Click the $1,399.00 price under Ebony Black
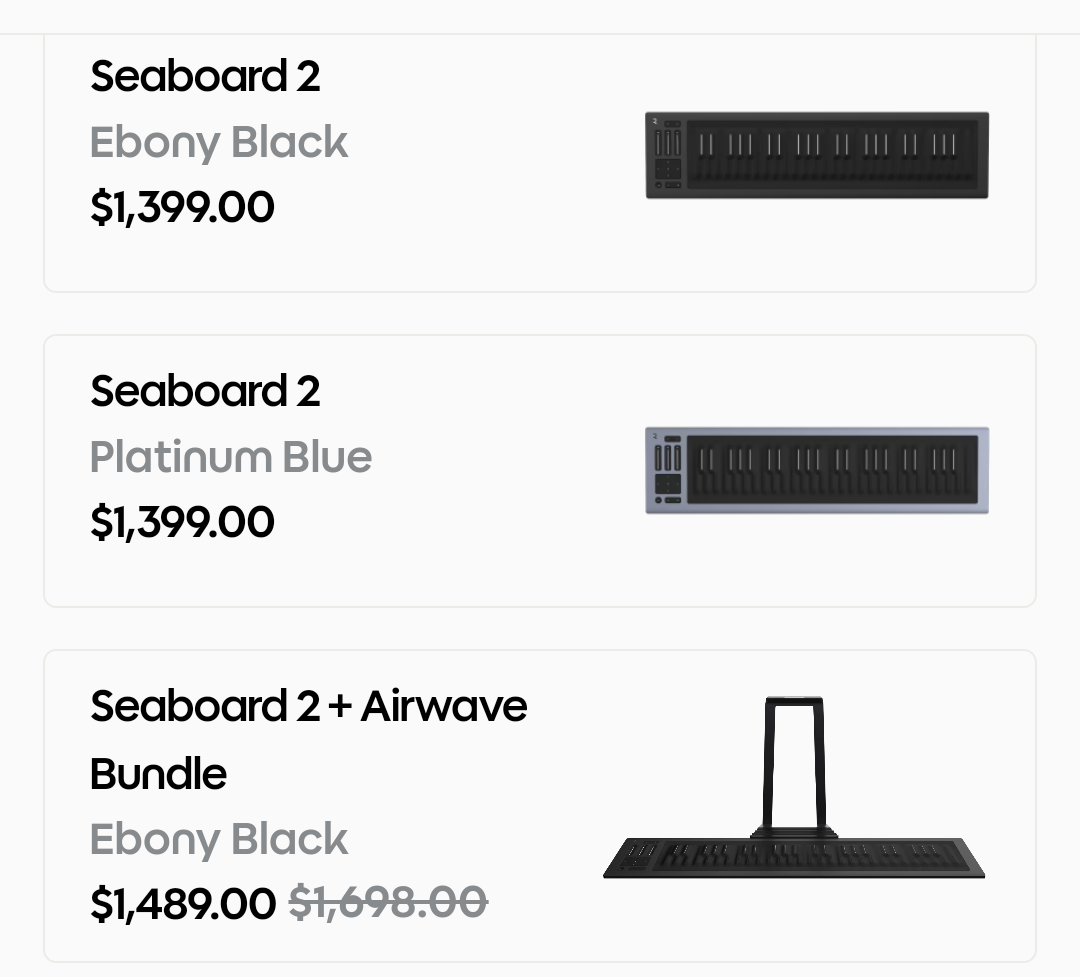 pos(182,207)
